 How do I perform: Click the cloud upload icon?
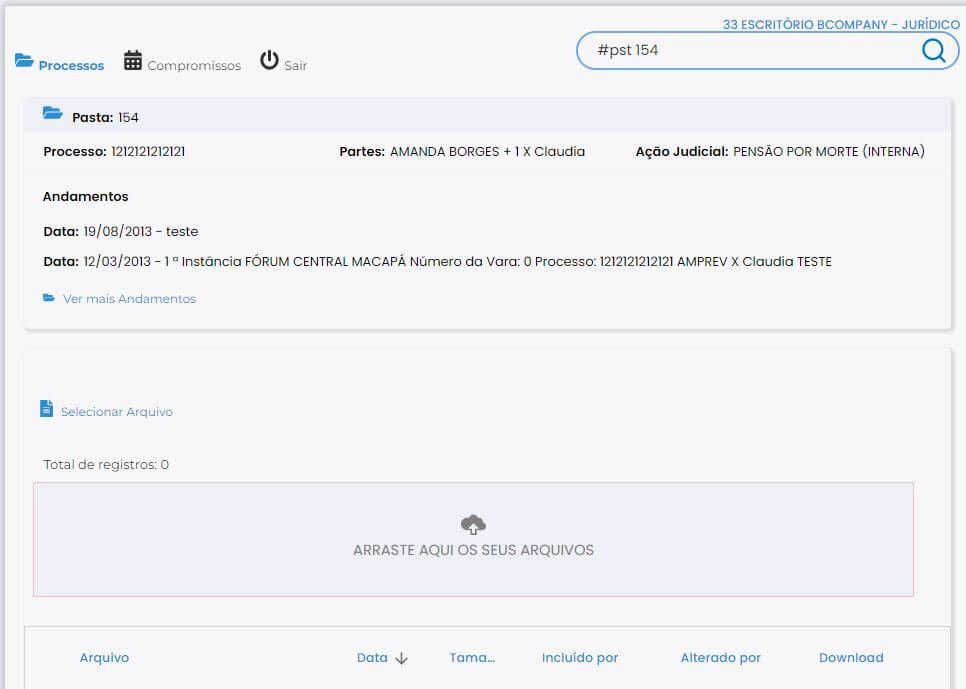[472, 522]
